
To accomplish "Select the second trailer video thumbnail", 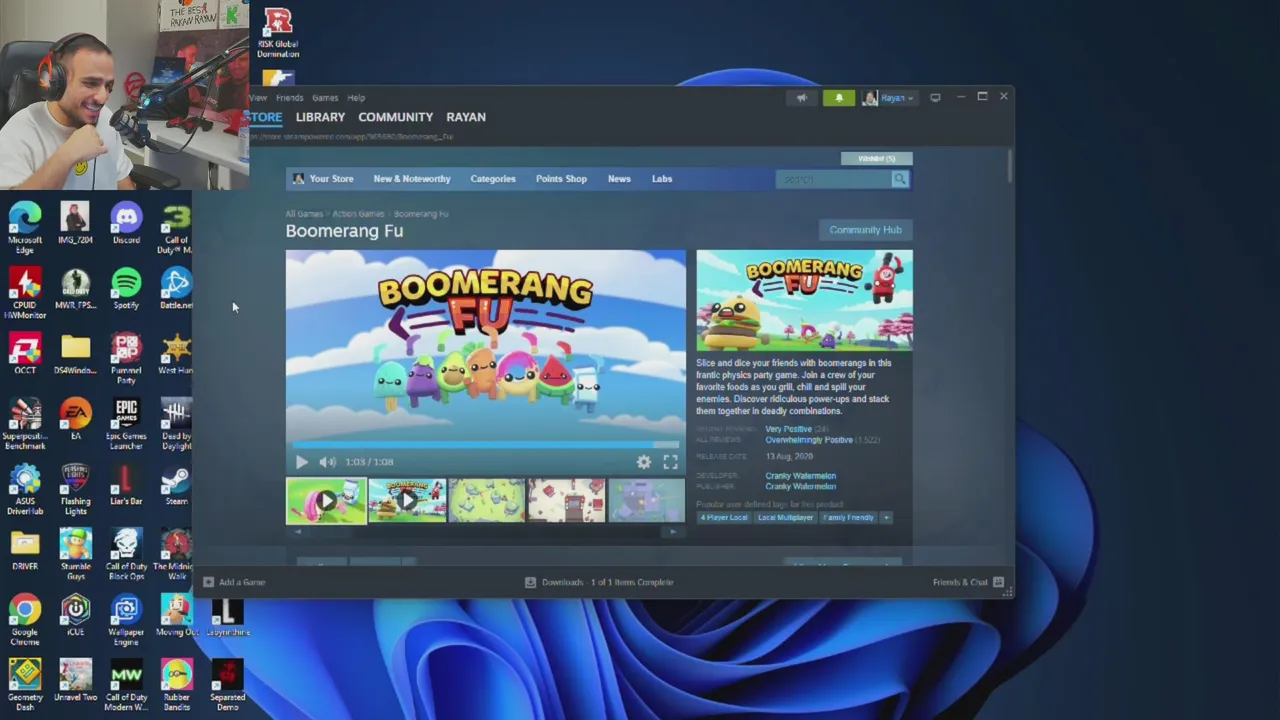I will (407, 501).
